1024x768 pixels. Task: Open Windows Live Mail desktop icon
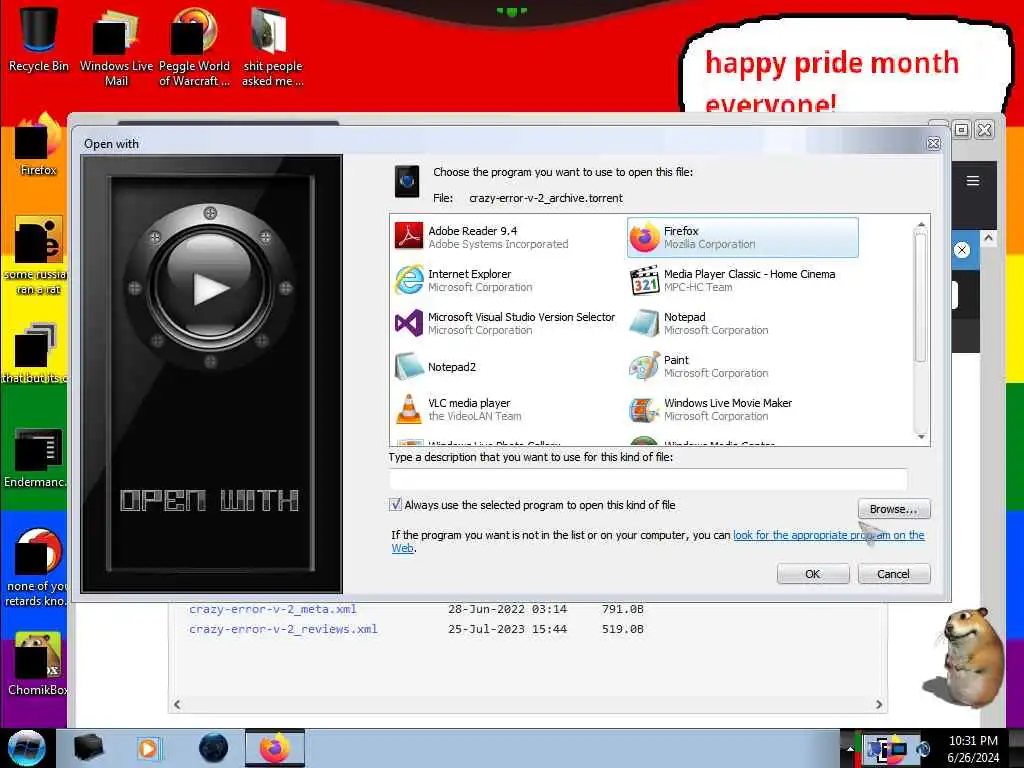pos(116,47)
